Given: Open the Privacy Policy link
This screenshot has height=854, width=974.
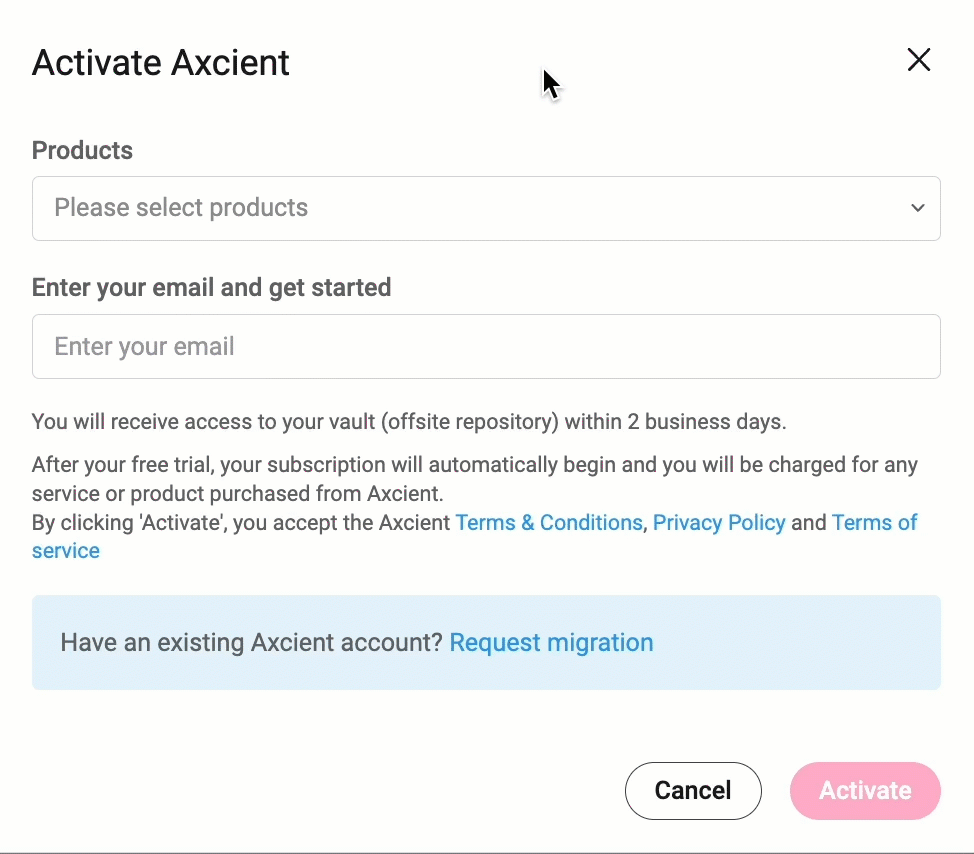Looking at the screenshot, I should [719, 523].
